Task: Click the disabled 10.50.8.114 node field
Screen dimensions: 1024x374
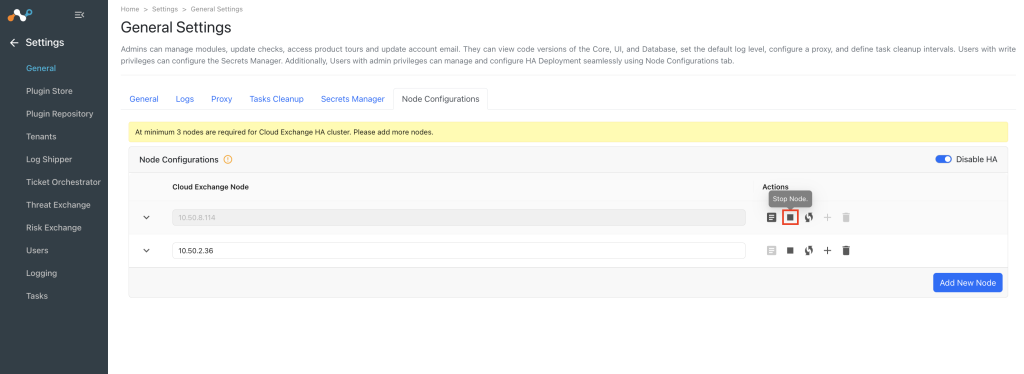Action: pyautogui.click(x=458, y=217)
